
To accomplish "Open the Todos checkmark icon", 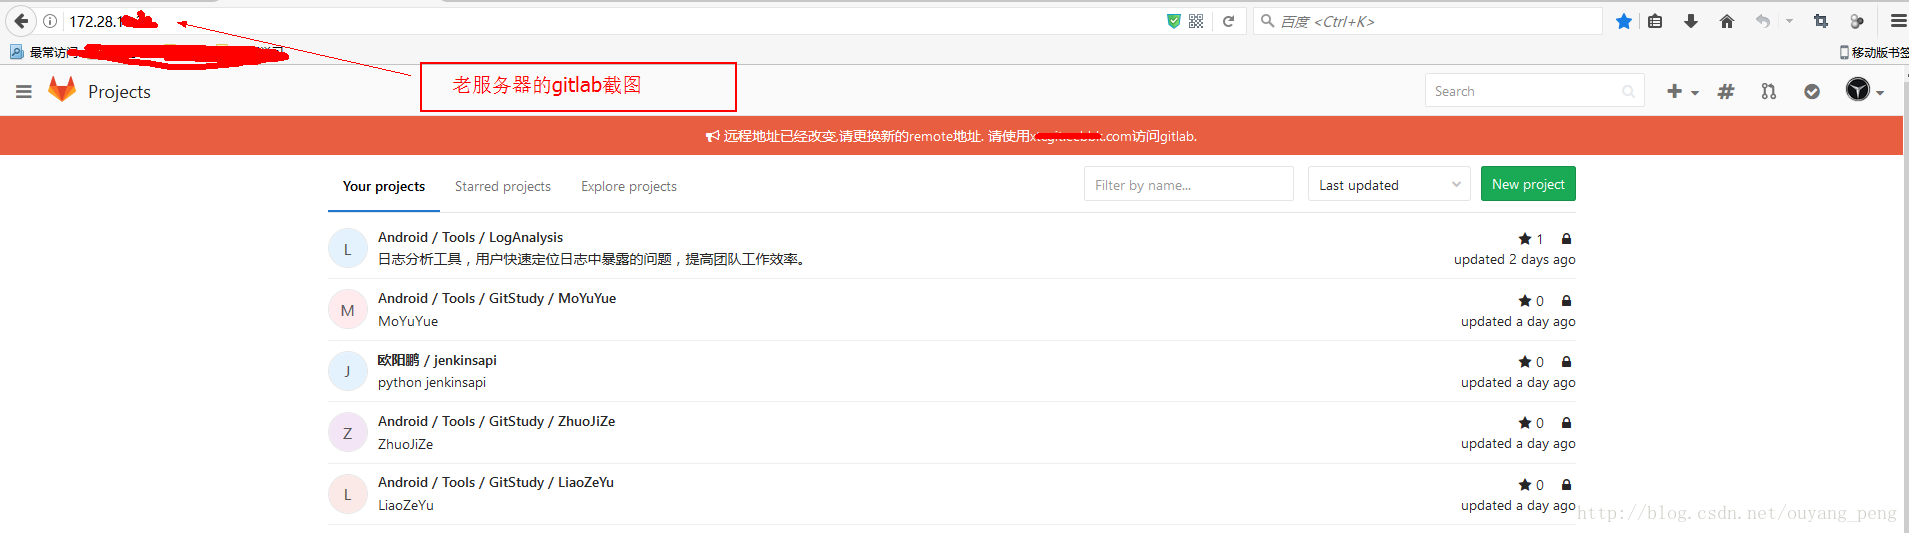I will (x=1812, y=91).
